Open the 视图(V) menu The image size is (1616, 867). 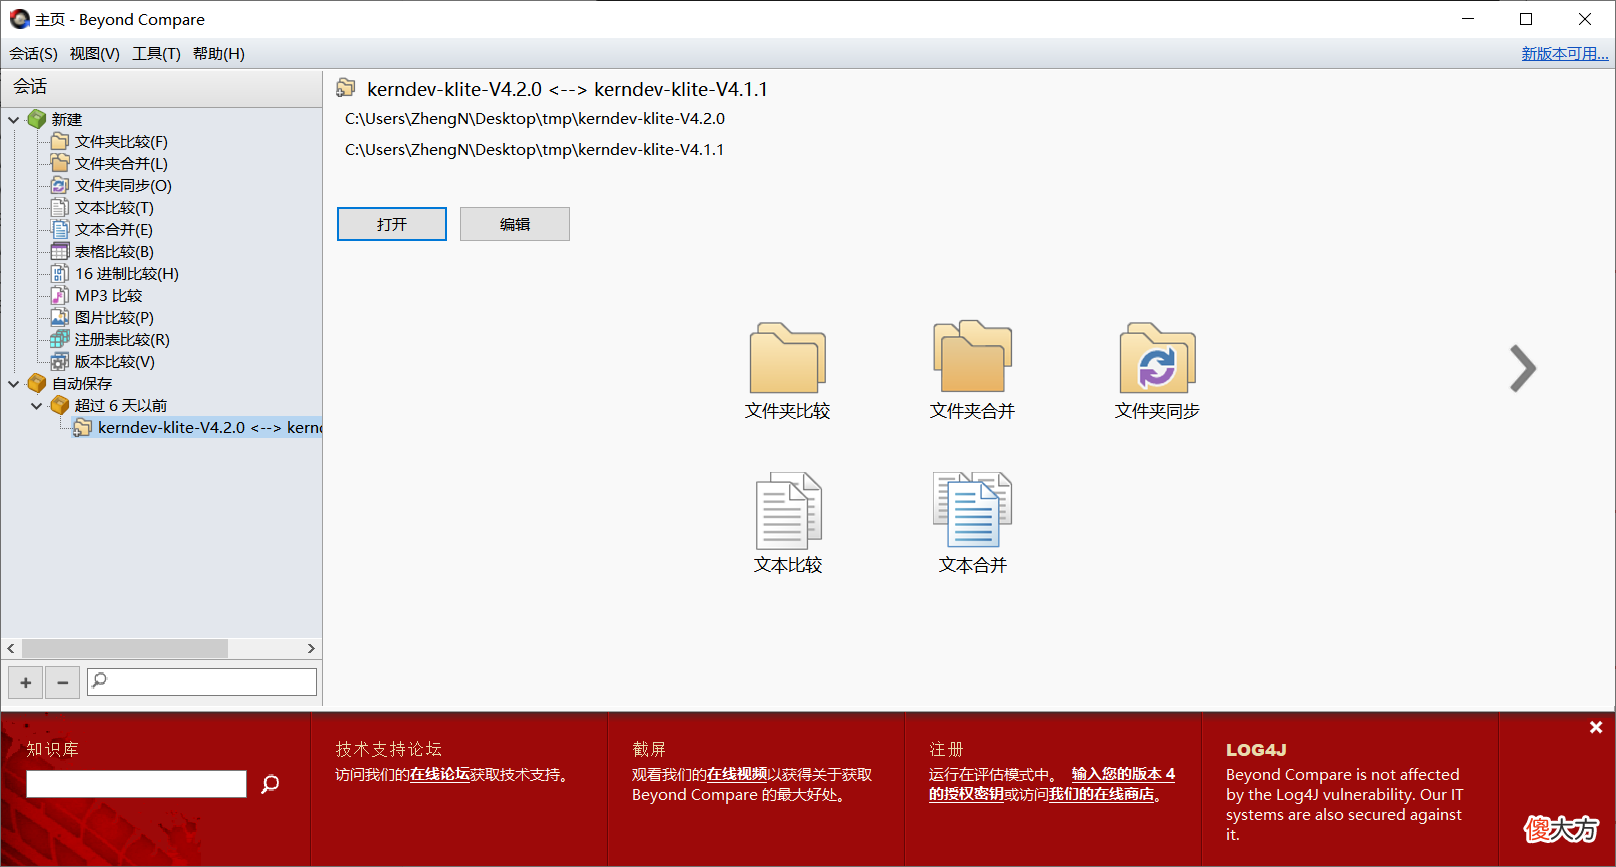(x=95, y=54)
